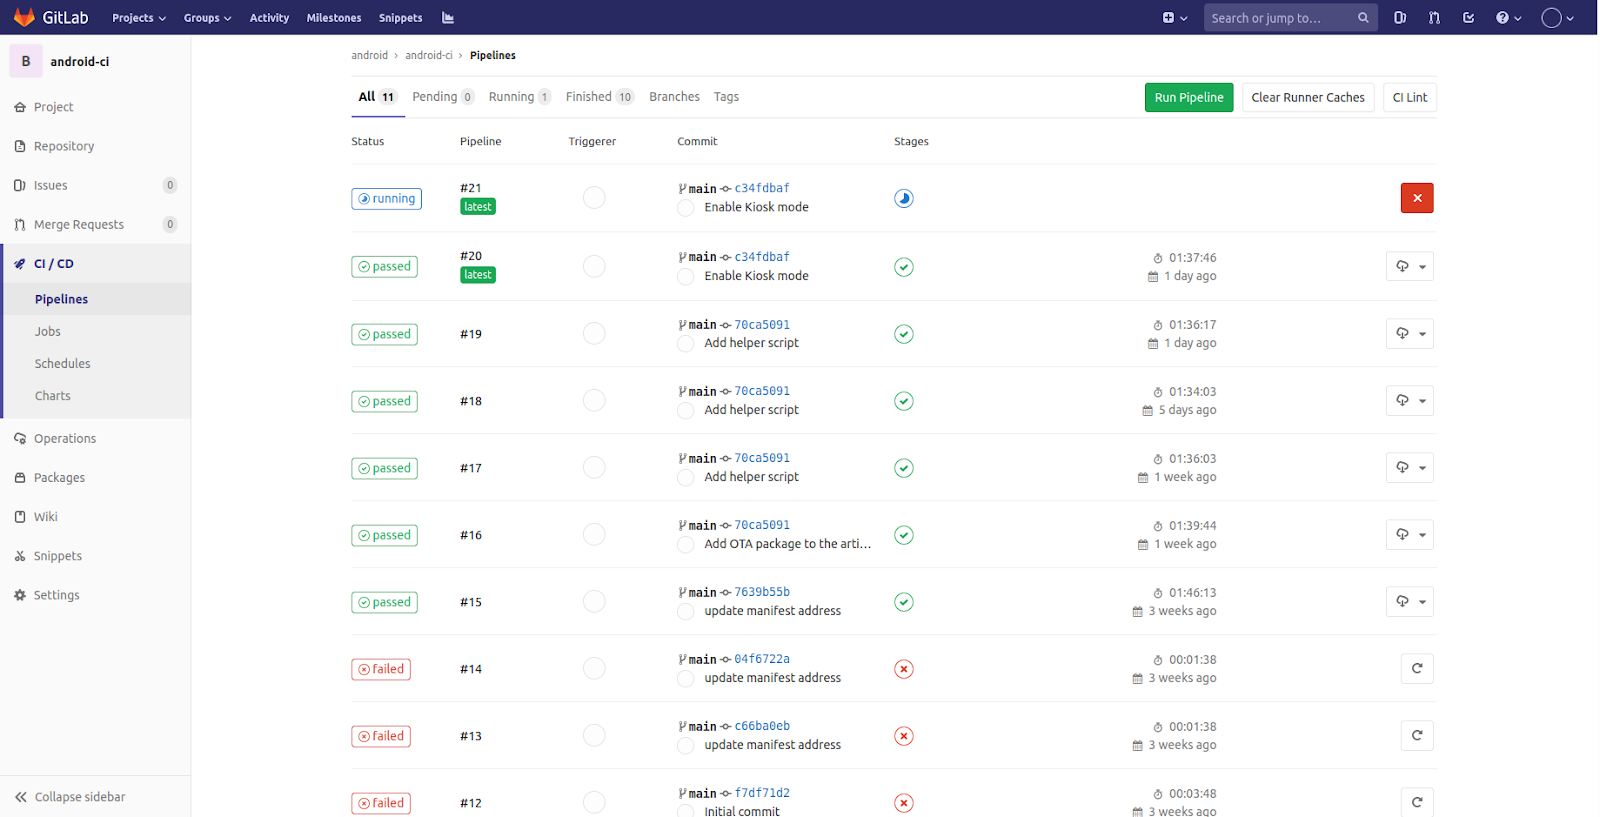Screen dimensions: 1600x817
Task: Open the to-do list icon
Action: 1468,18
